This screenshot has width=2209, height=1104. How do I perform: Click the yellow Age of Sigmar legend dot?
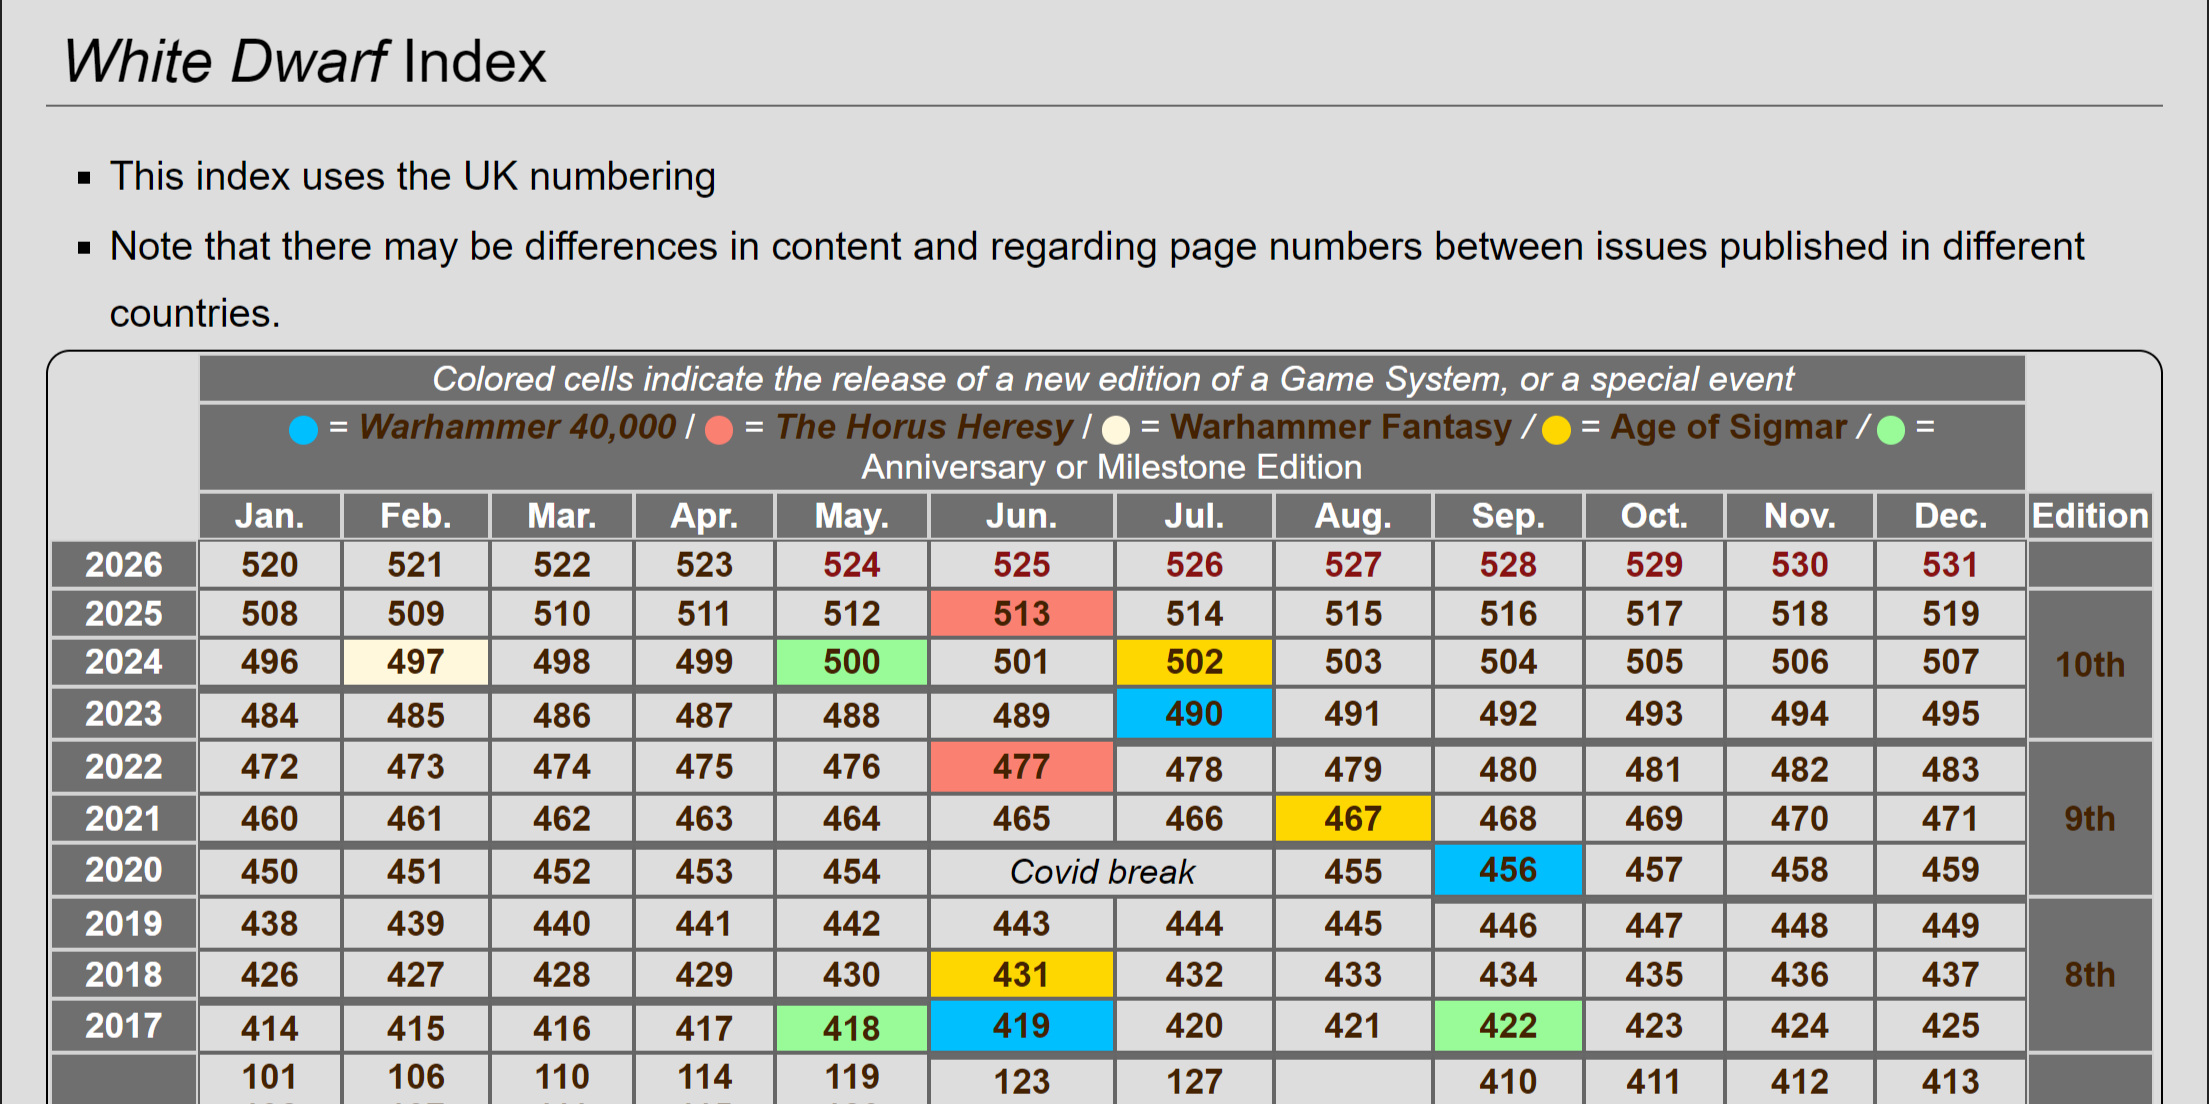pos(1556,430)
